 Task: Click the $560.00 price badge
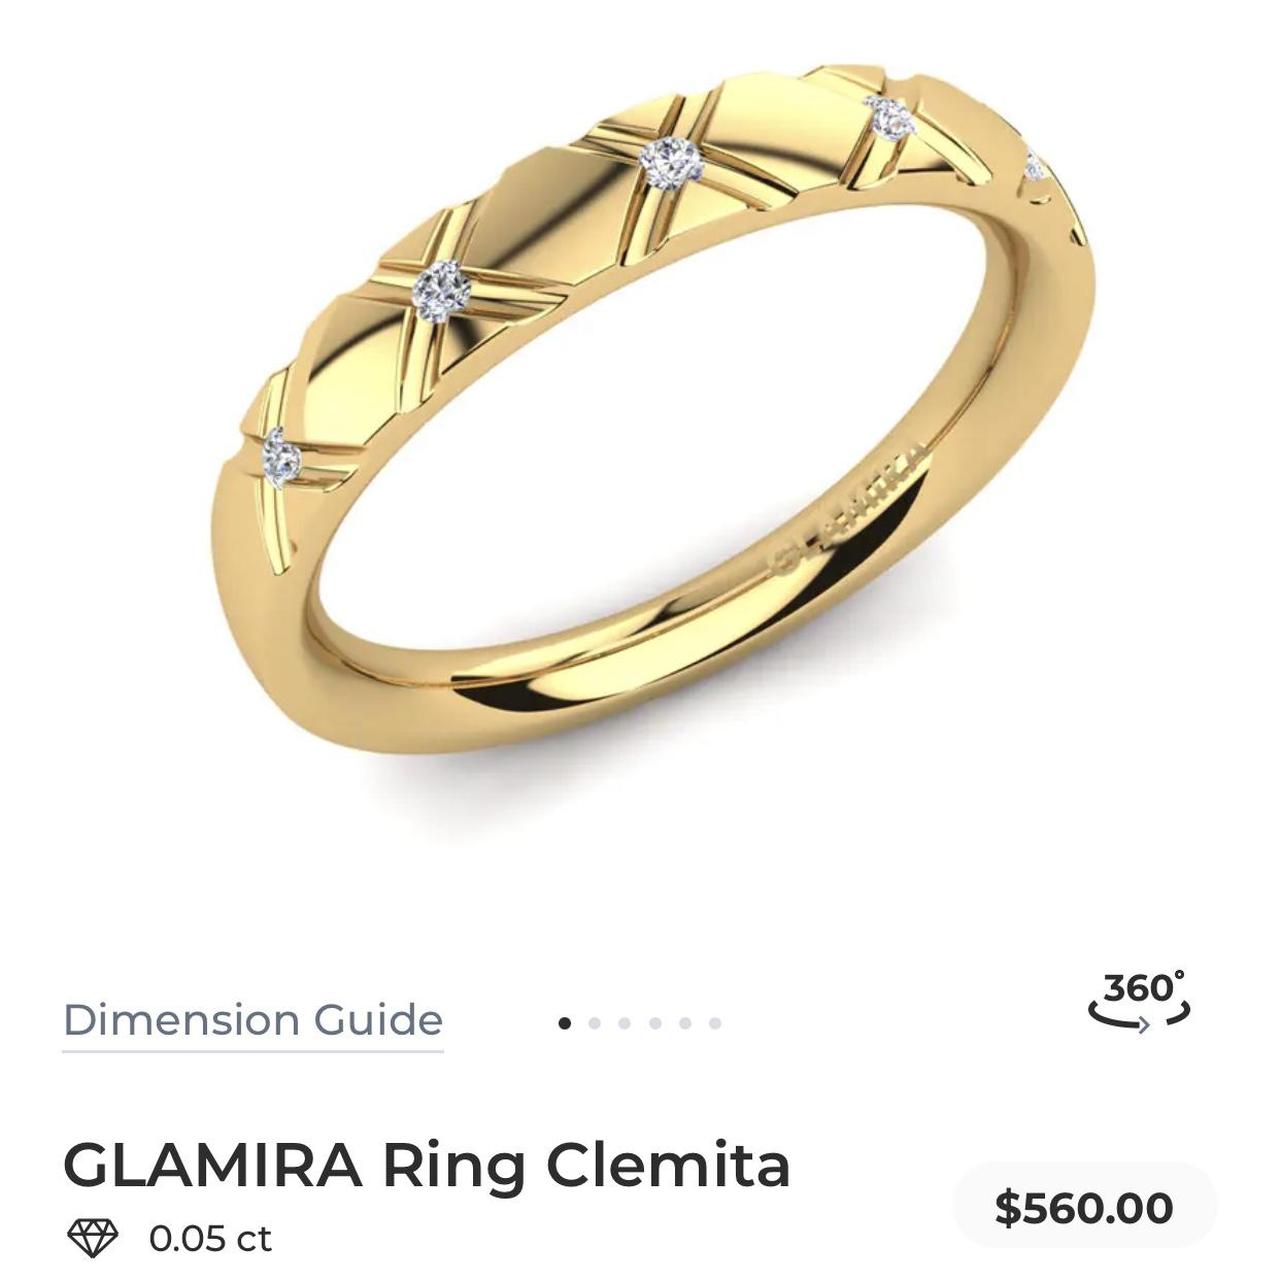coord(1084,1207)
